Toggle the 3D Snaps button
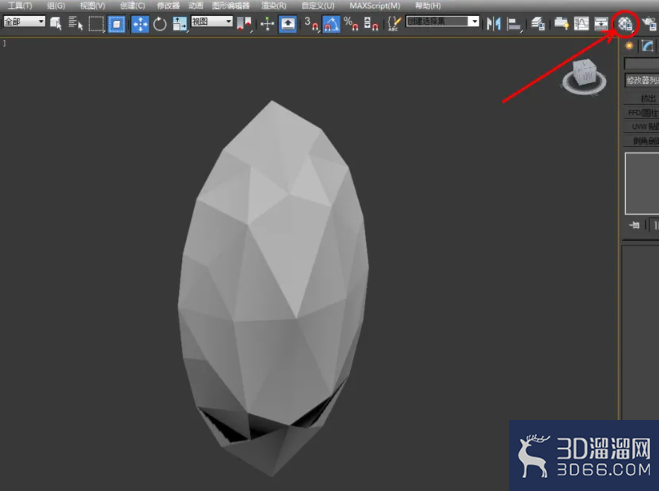Image resolution: width=659 pixels, height=491 pixels. pyautogui.click(x=311, y=24)
